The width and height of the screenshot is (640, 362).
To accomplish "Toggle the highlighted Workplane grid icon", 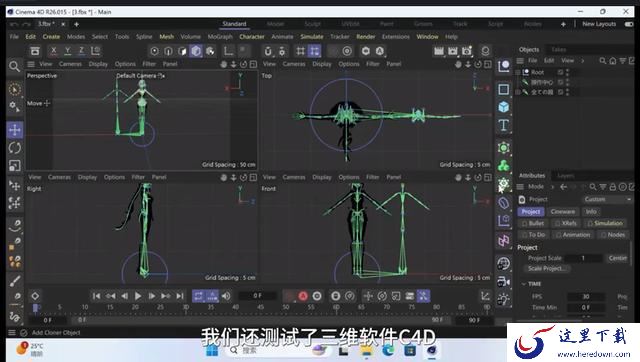I will pos(314,51).
